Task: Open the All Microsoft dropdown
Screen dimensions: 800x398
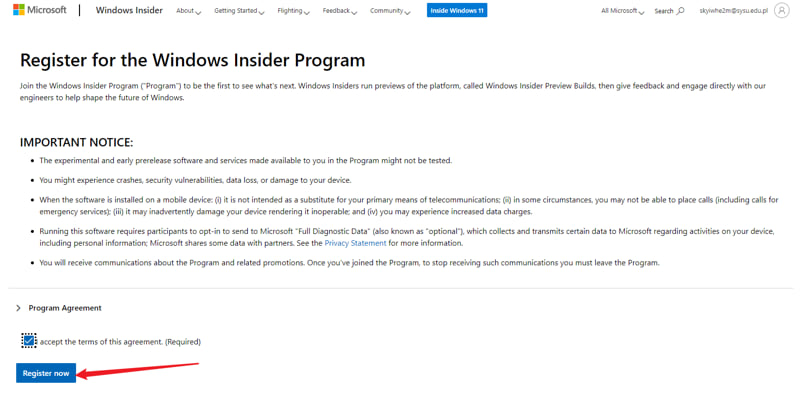Action: coord(622,11)
